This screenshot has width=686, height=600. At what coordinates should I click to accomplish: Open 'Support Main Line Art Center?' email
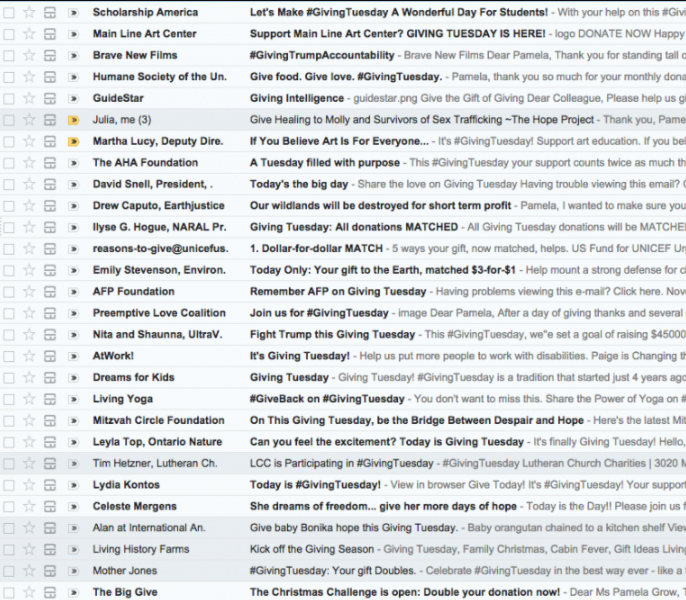(x=398, y=34)
